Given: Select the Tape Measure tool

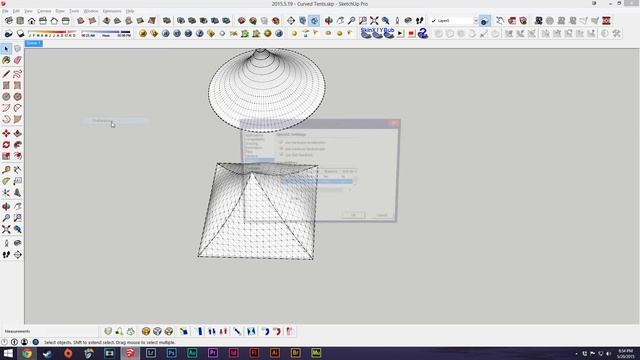Looking at the screenshot, I should tap(6, 170).
